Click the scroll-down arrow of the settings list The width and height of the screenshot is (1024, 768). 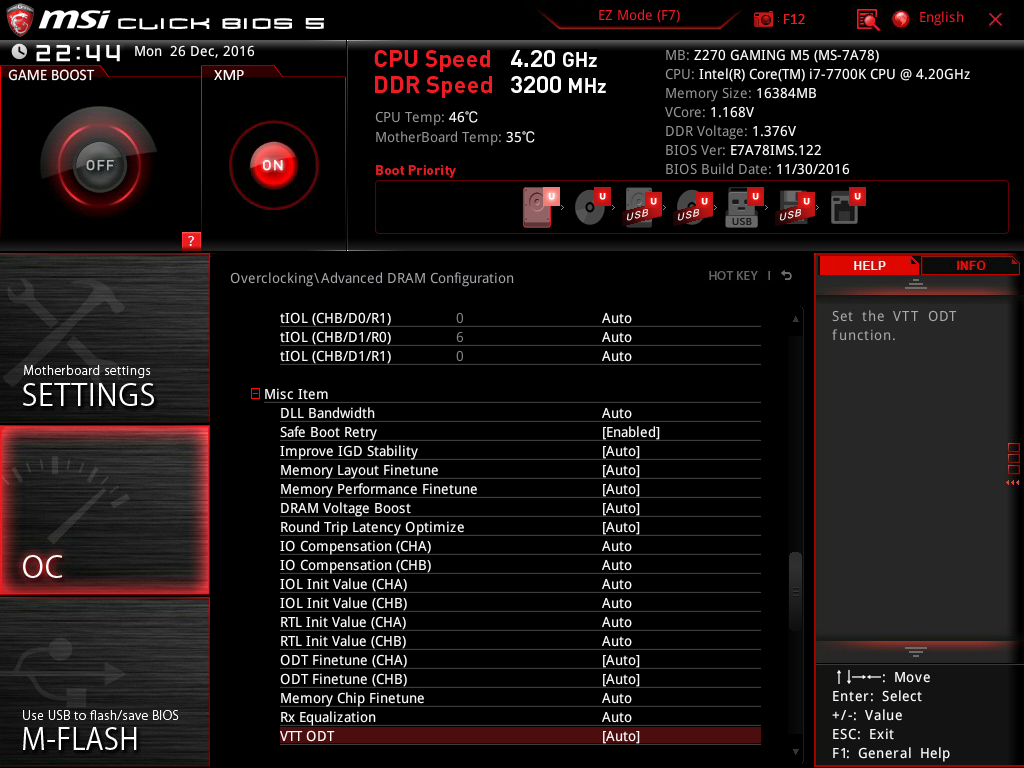pyautogui.click(x=795, y=752)
